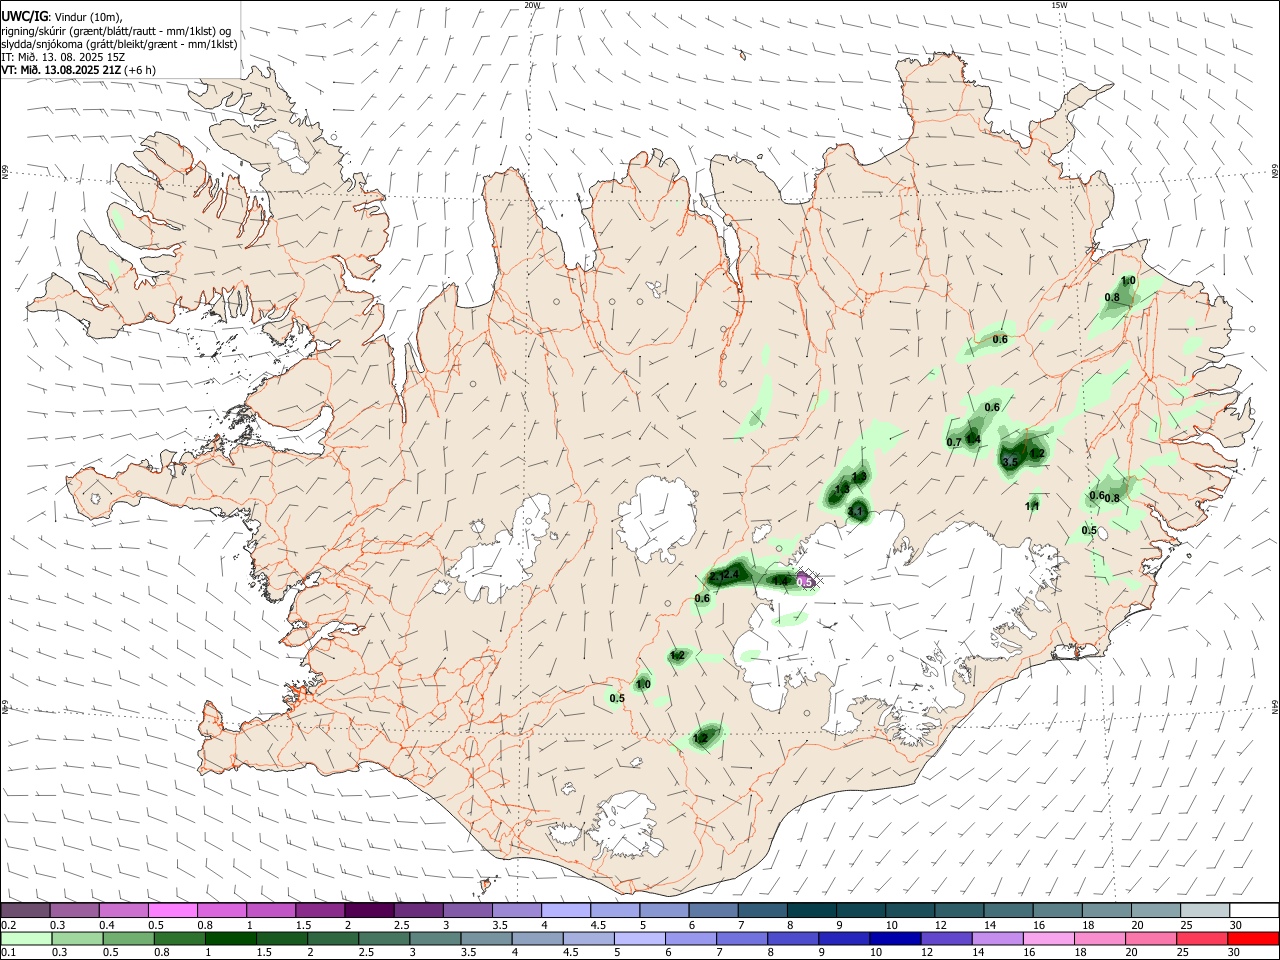The image size is (1280, 960).
Task: Select the white swatch ending the snow legend
Action: coord(1253,910)
